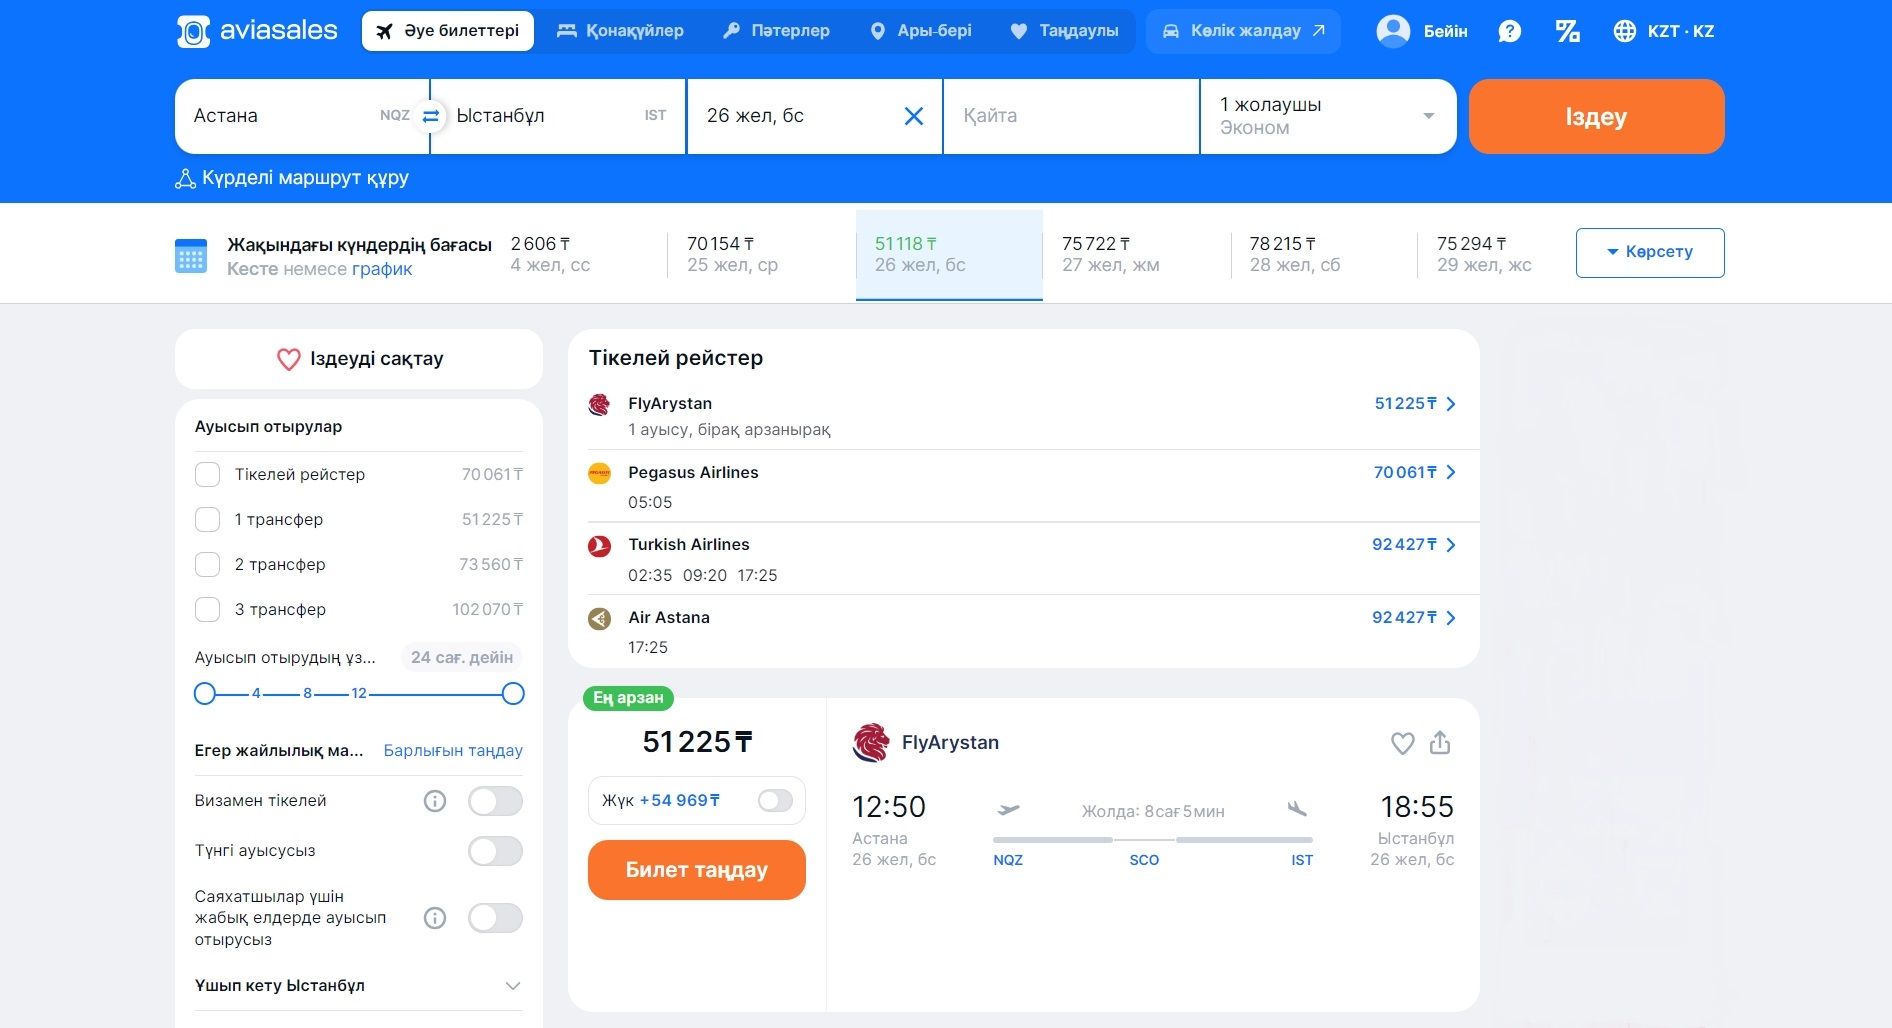Open Turkish Airlines 17:25 departure time
1892x1028 pixels.
click(x=757, y=575)
